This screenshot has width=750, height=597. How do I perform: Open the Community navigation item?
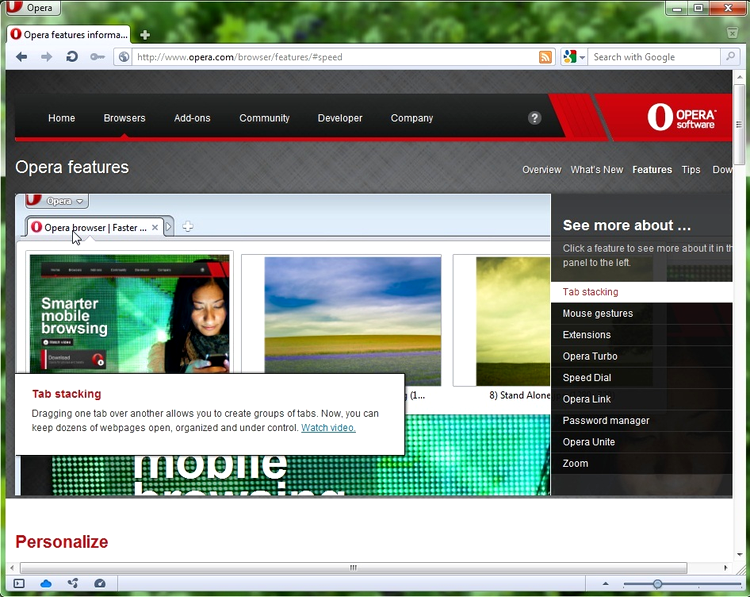click(x=265, y=118)
